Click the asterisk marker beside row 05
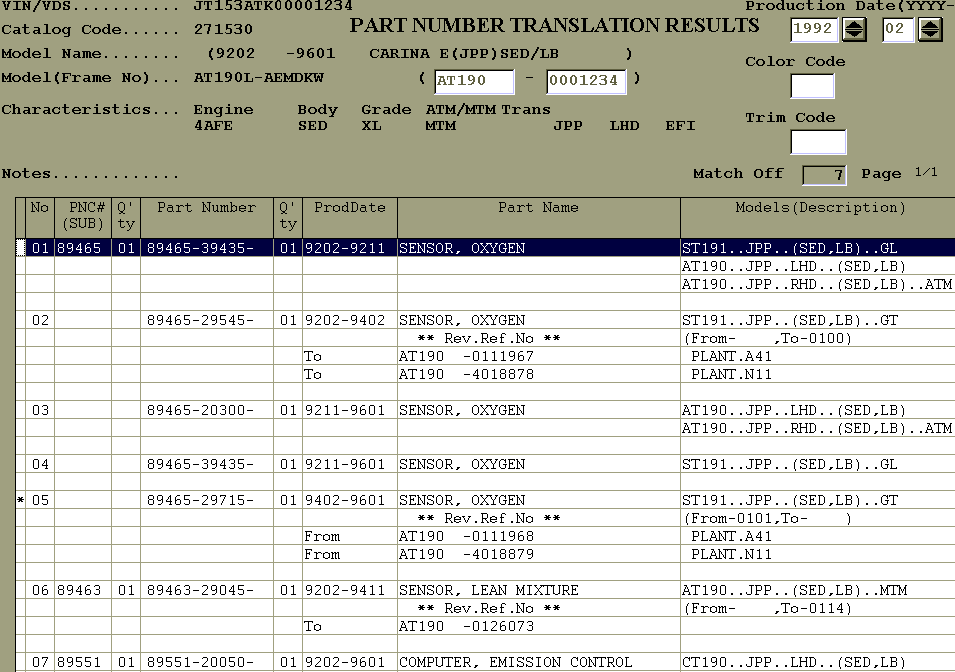 [x=21, y=500]
